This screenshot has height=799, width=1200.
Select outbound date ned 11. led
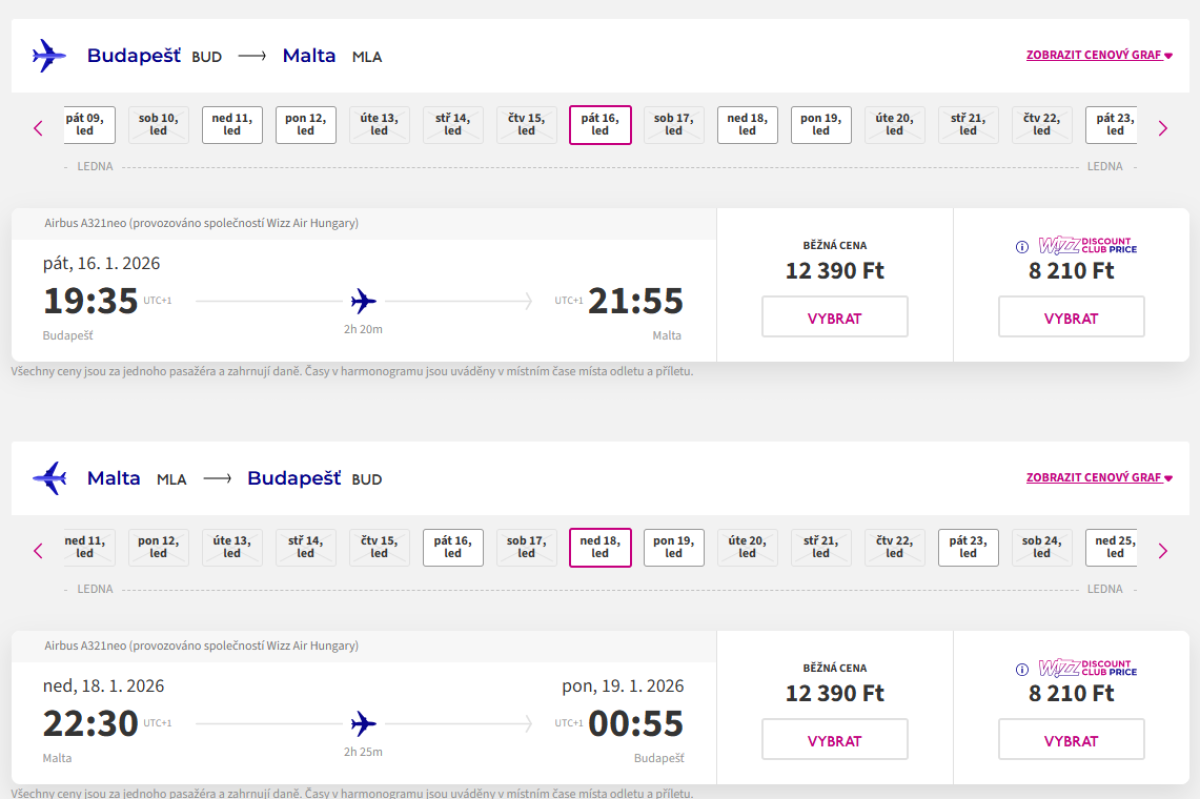[x=232, y=124]
